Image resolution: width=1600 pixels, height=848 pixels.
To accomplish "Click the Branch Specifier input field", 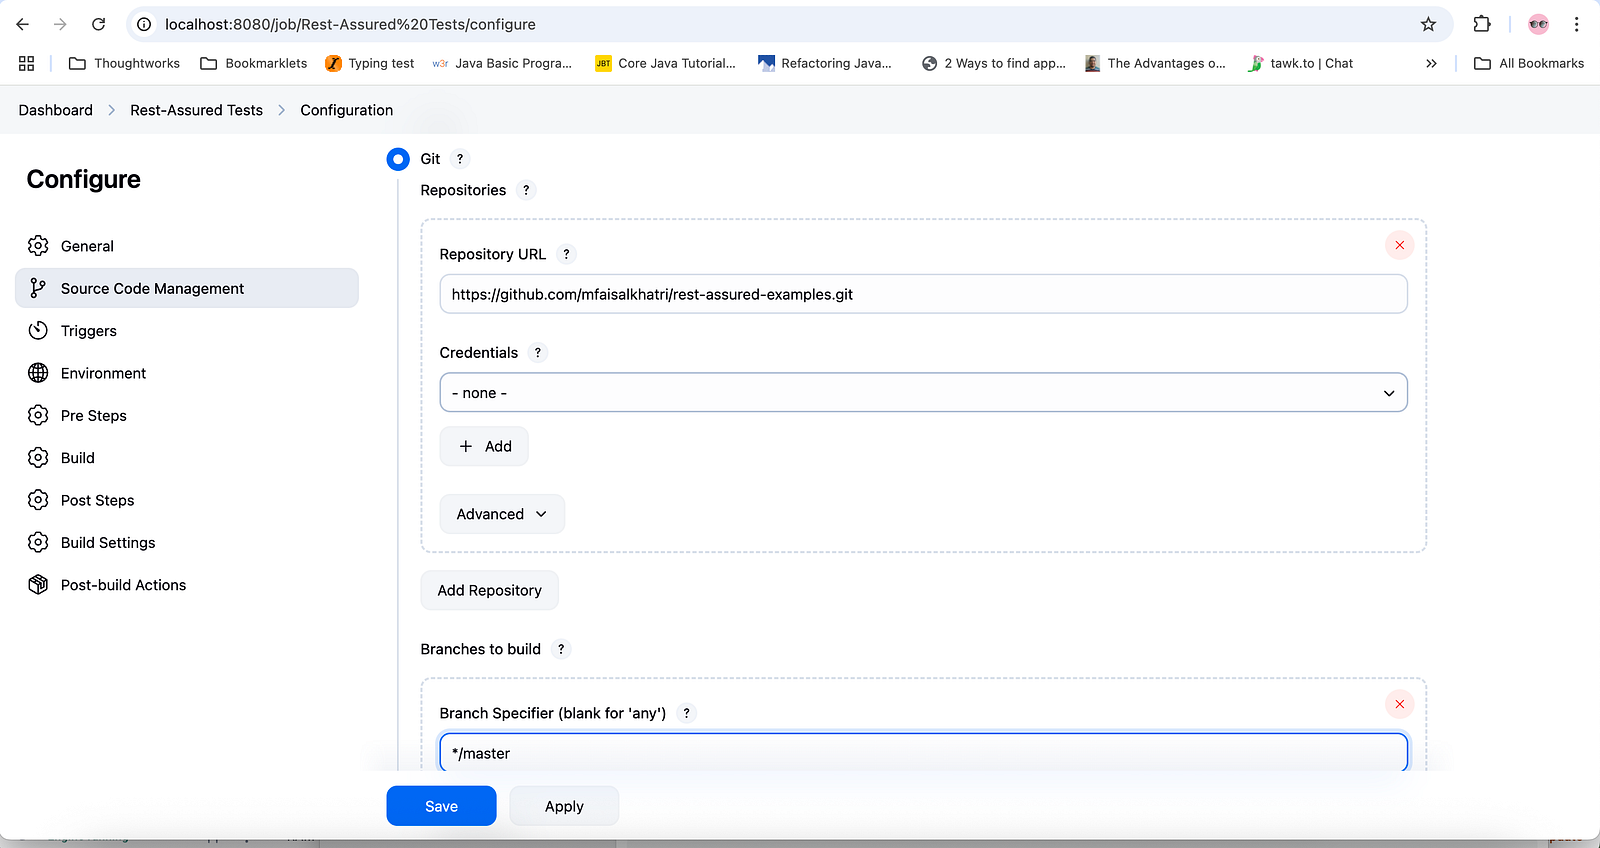I will tap(923, 753).
